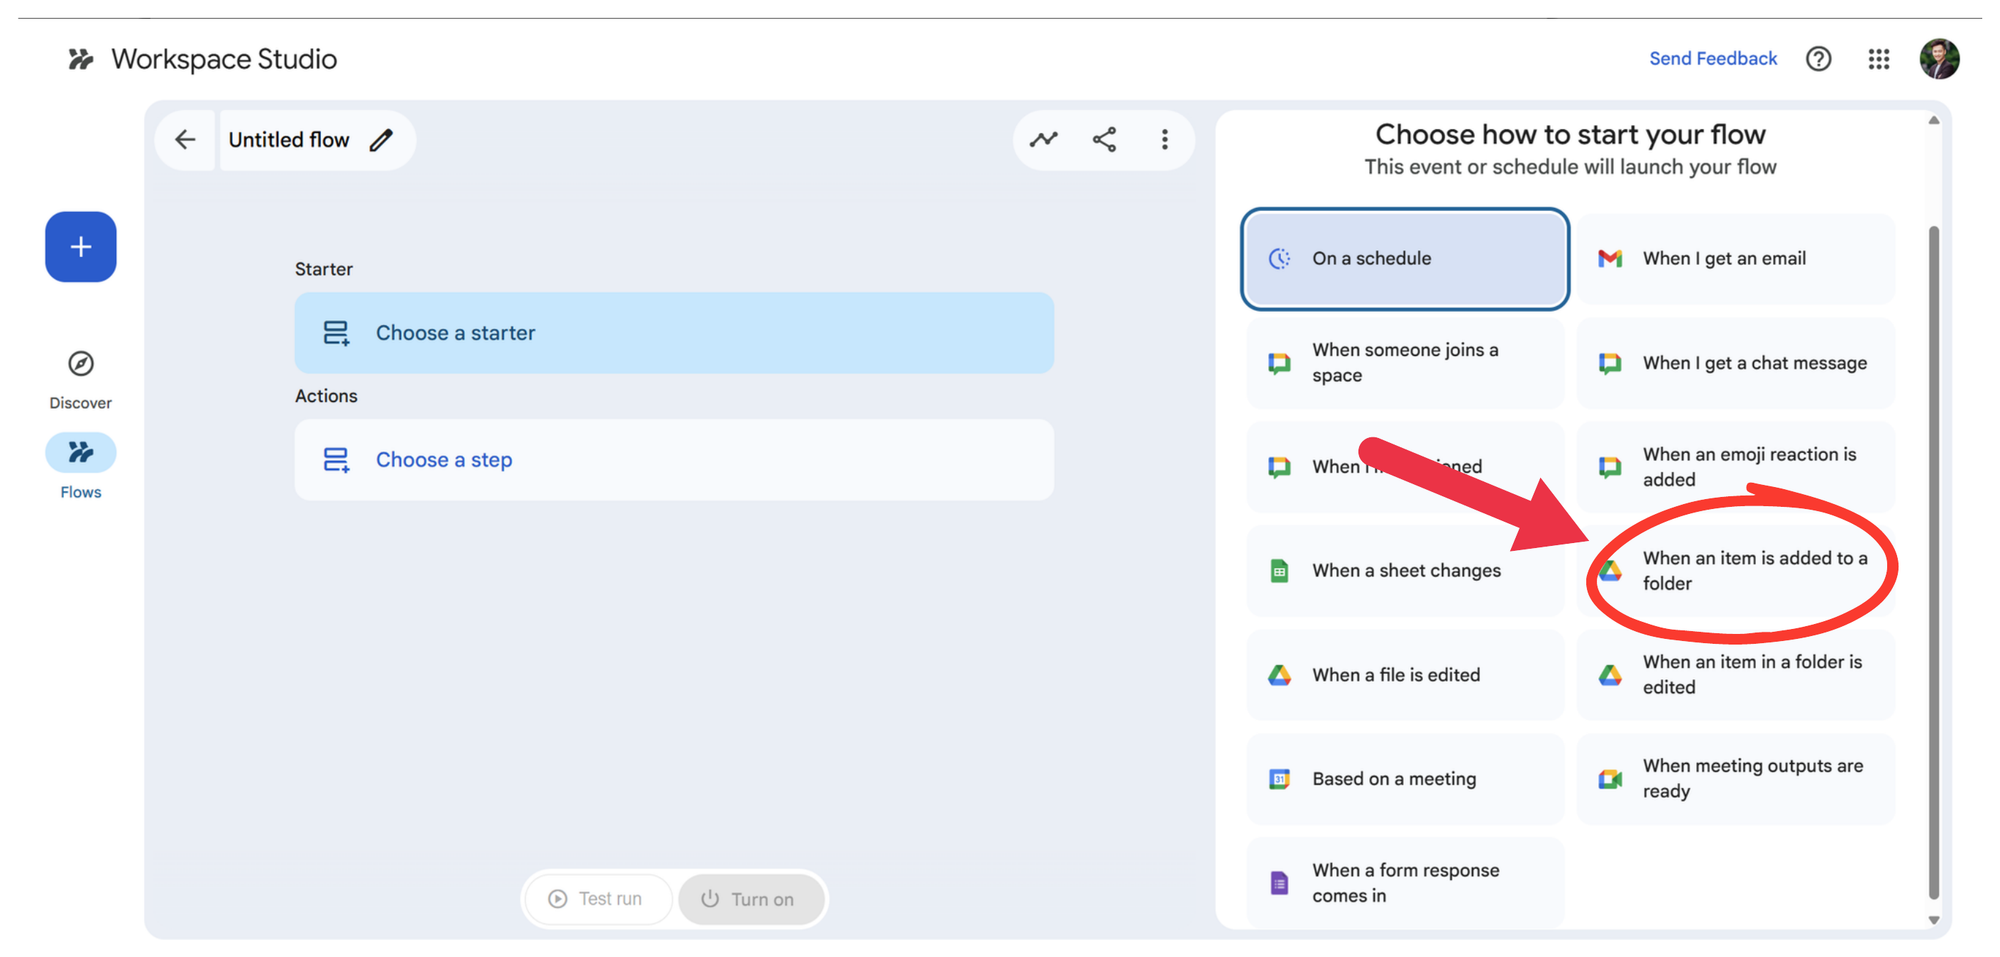The width and height of the screenshot is (2000, 957).
Task: Click the Gmail icon for When I get an email
Action: pyautogui.click(x=1610, y=259)
